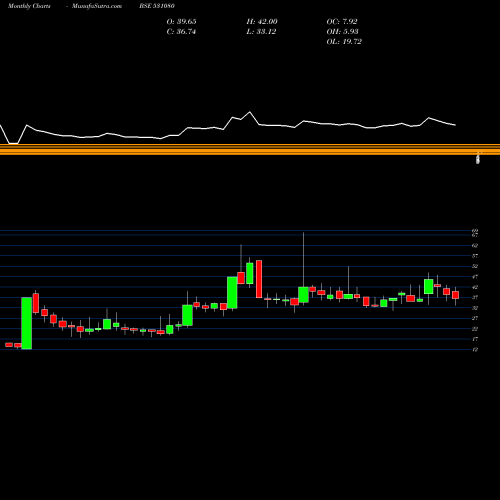Viewport: 500px width, 500px height.
Task: Click the 27 price axis label
Action: [475, 318]
